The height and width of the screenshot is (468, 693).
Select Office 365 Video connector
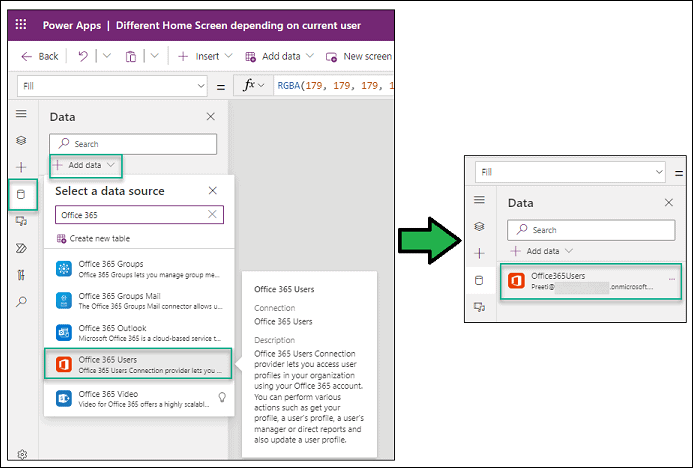(x=139, y=398)
